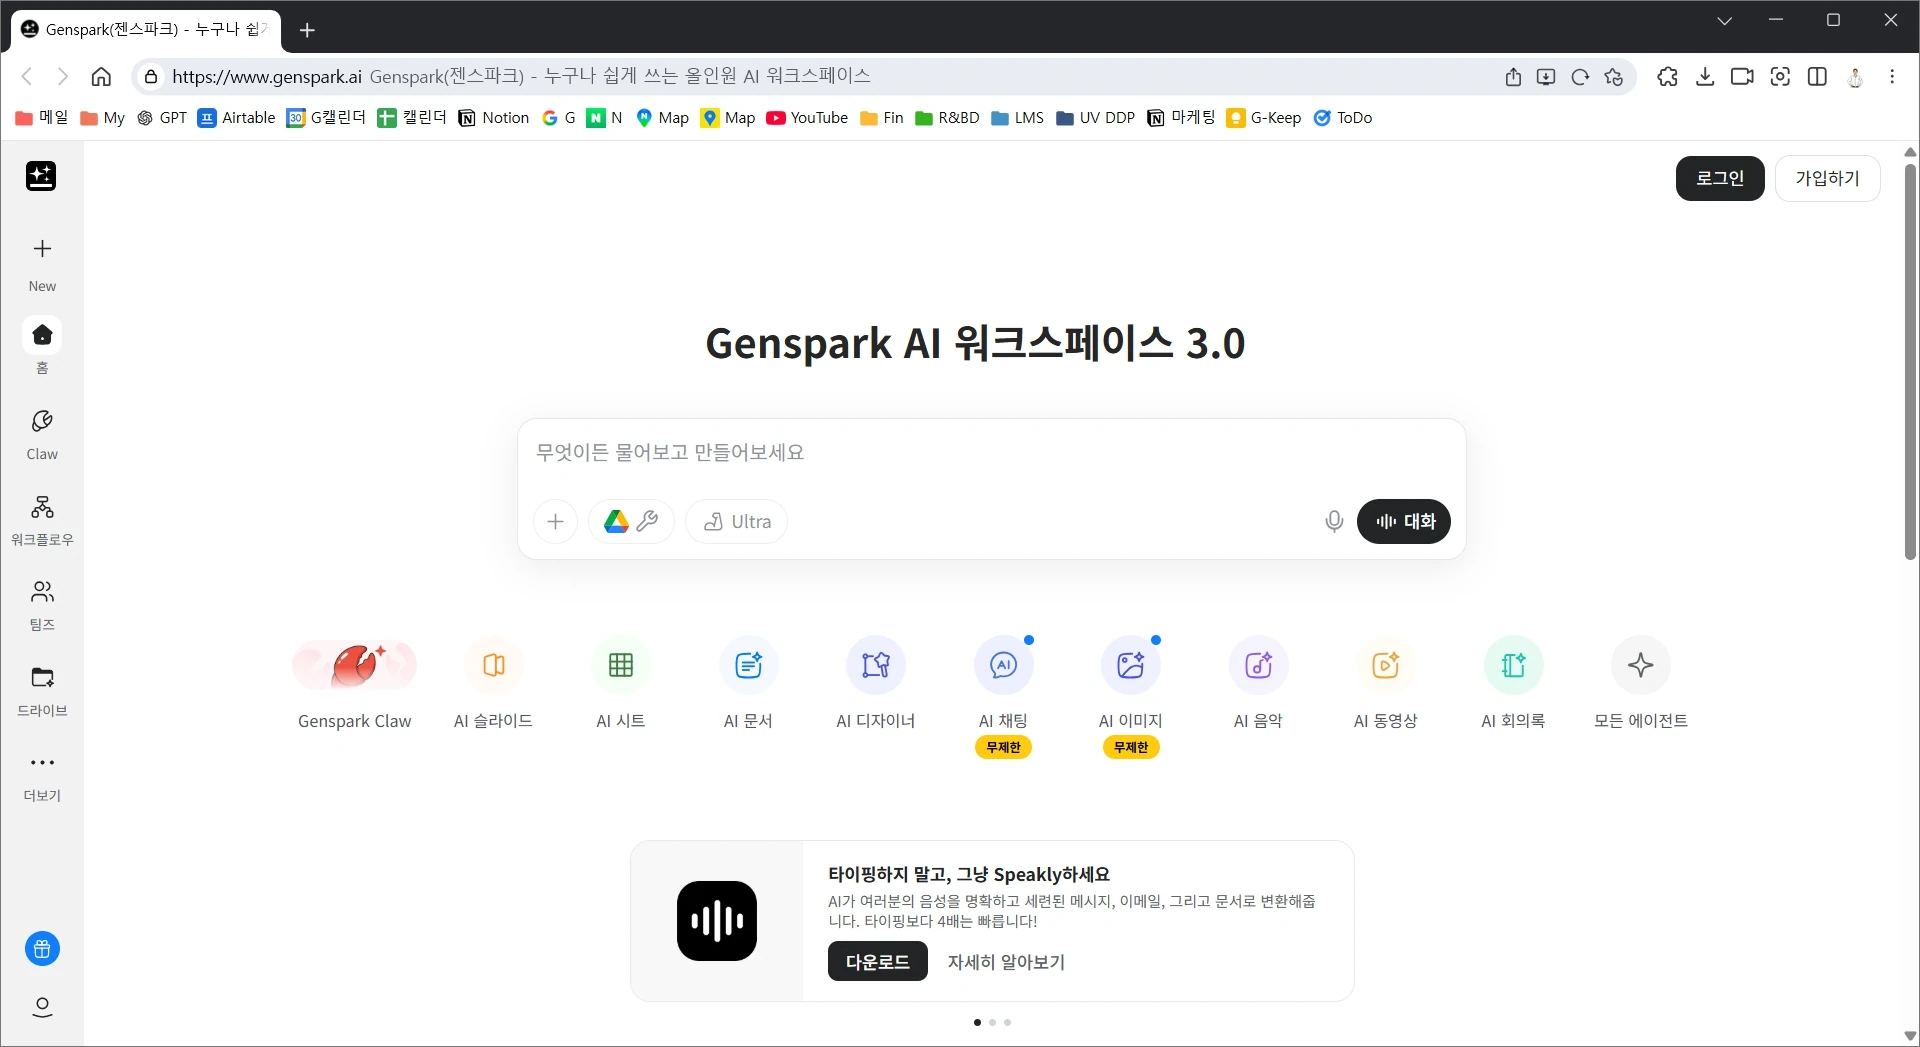Select the Genspark browser tab

146,30
